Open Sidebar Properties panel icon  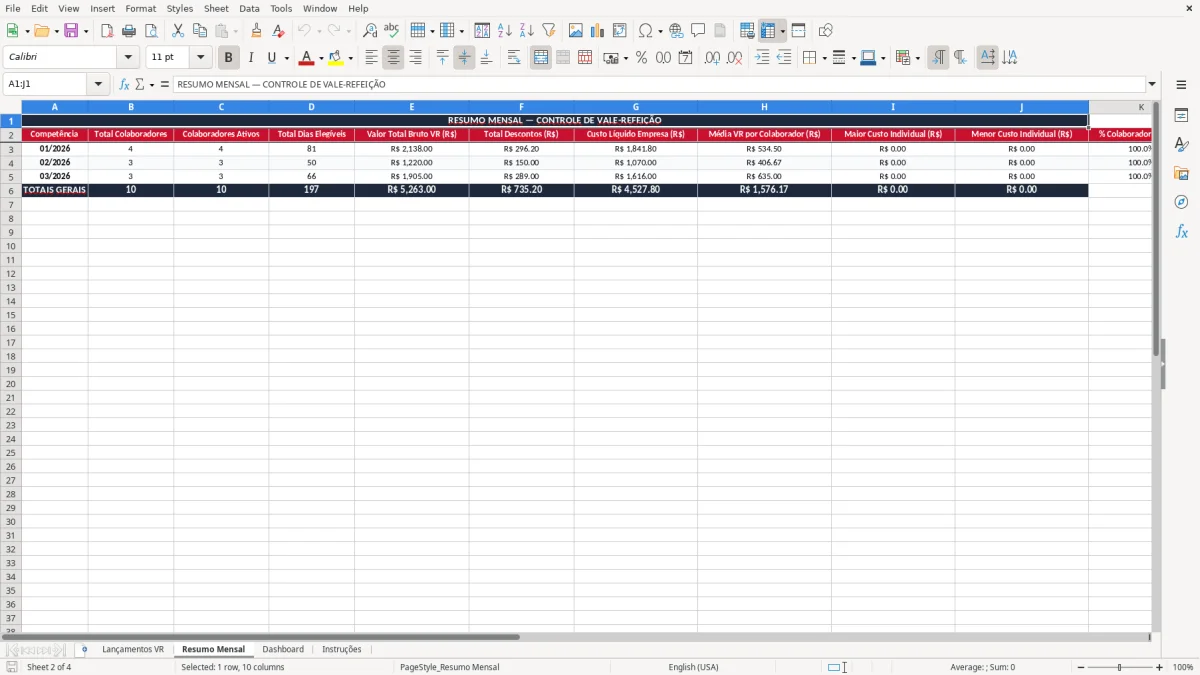[1181, 116]
